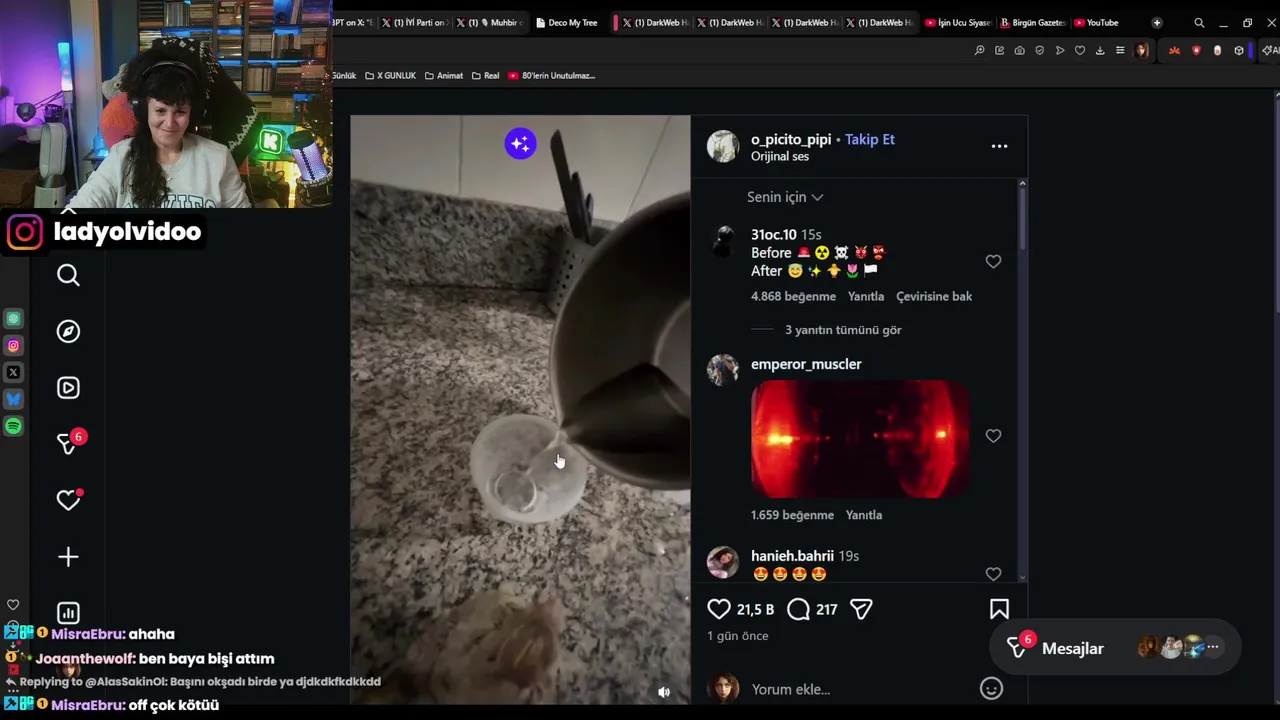The image size is (1280, 720).
Task: Click Çevirisine bak under 31oc.10 comment
Action: [934, 296]
